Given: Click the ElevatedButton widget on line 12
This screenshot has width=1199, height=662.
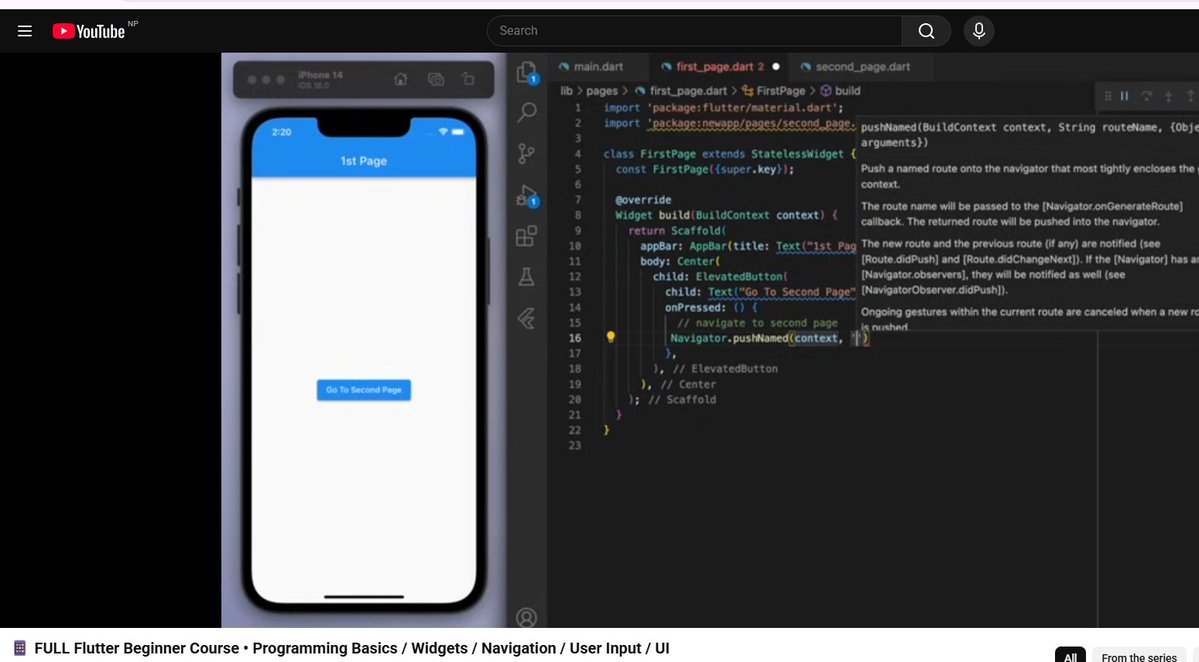Looking at the screenshot, I should (739, 277).
